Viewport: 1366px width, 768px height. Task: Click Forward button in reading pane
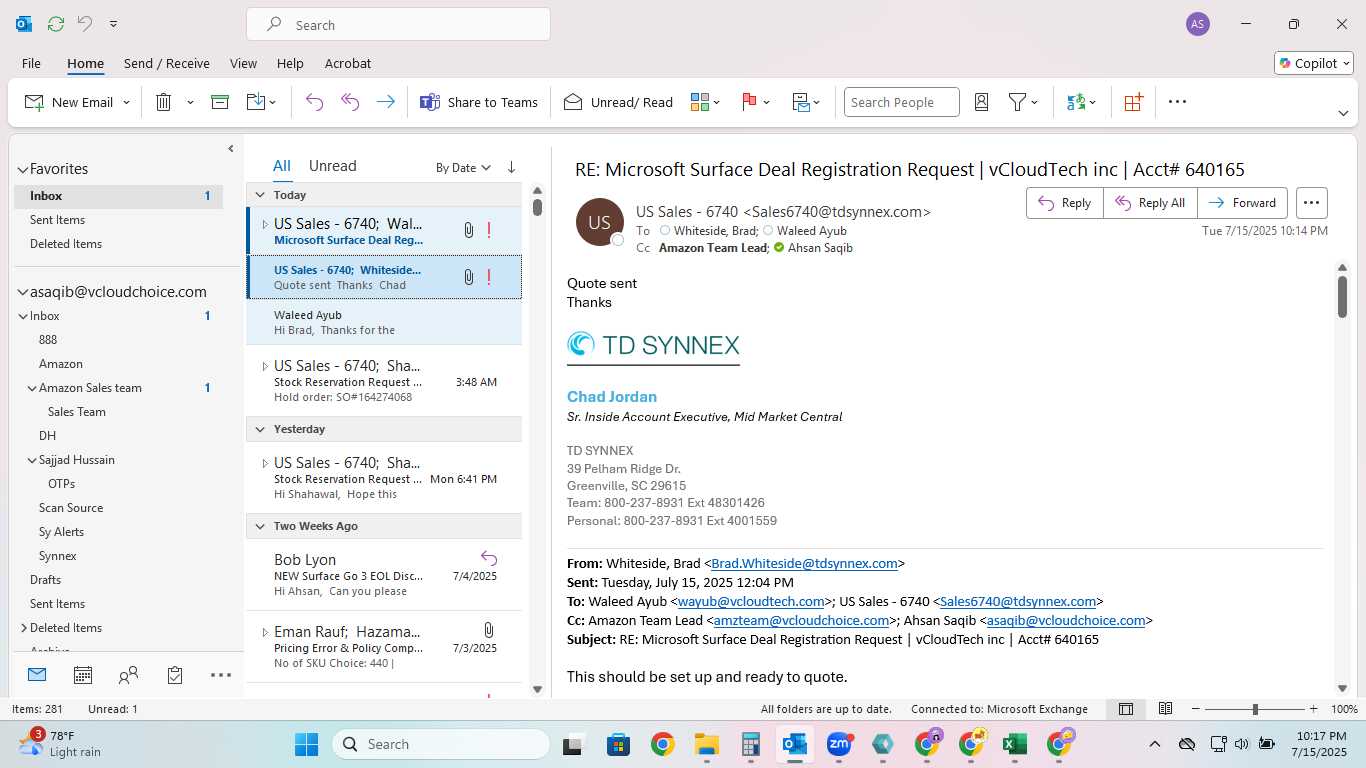[1243, 203]
